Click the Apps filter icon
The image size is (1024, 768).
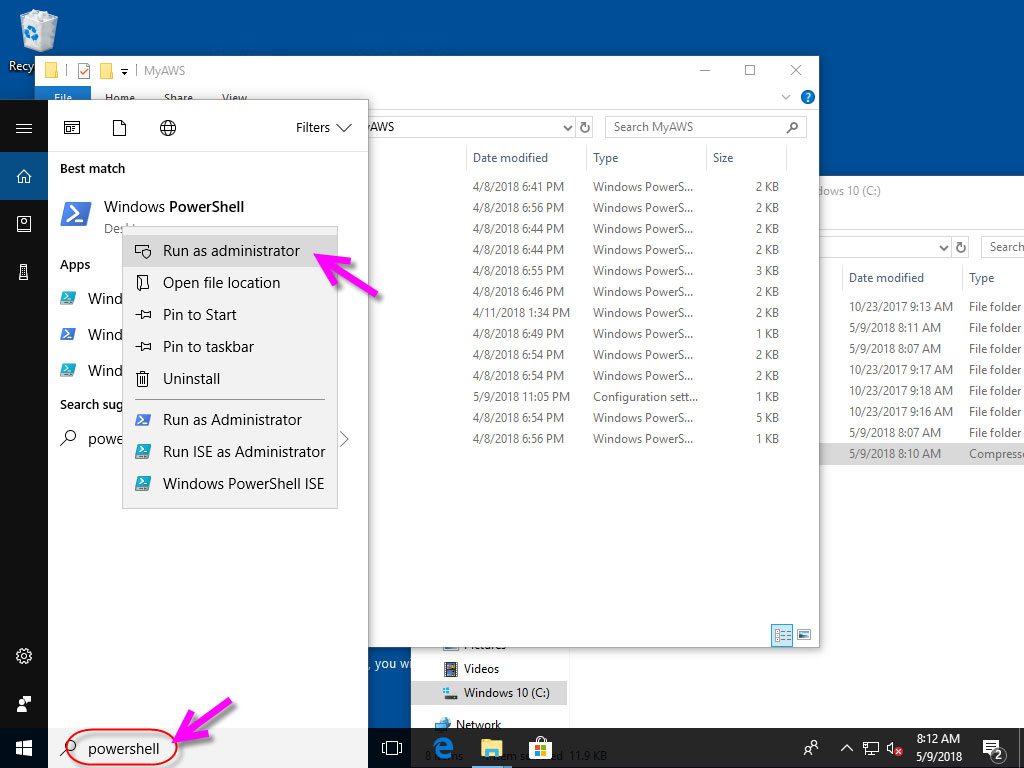[x=72, y=128]
